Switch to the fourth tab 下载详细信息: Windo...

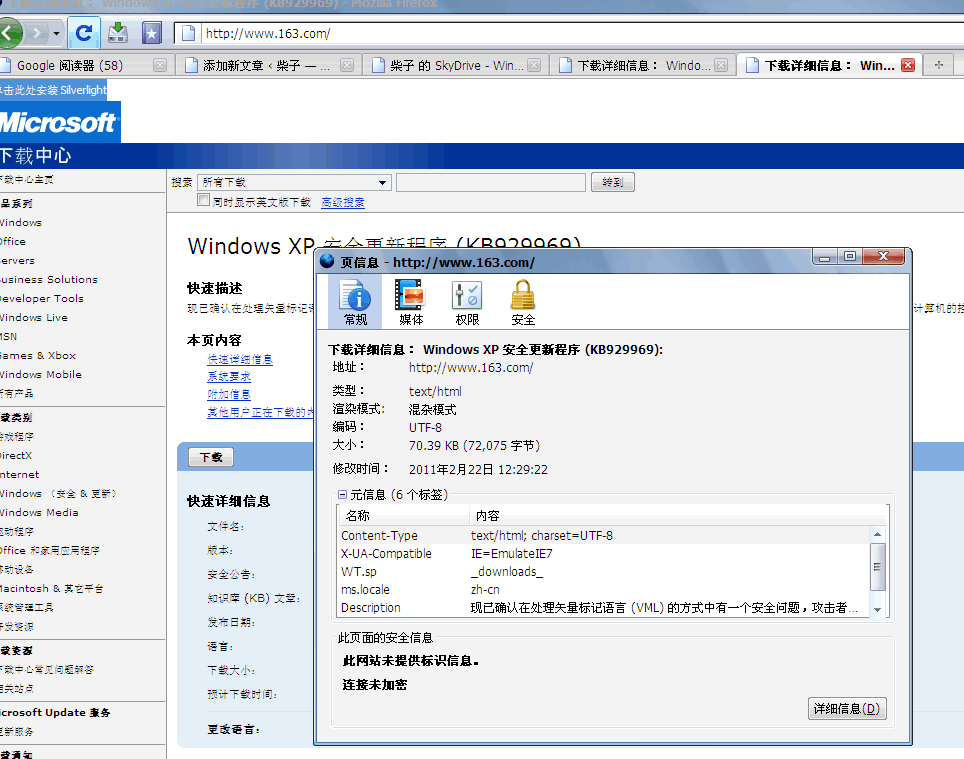point(642,65)
